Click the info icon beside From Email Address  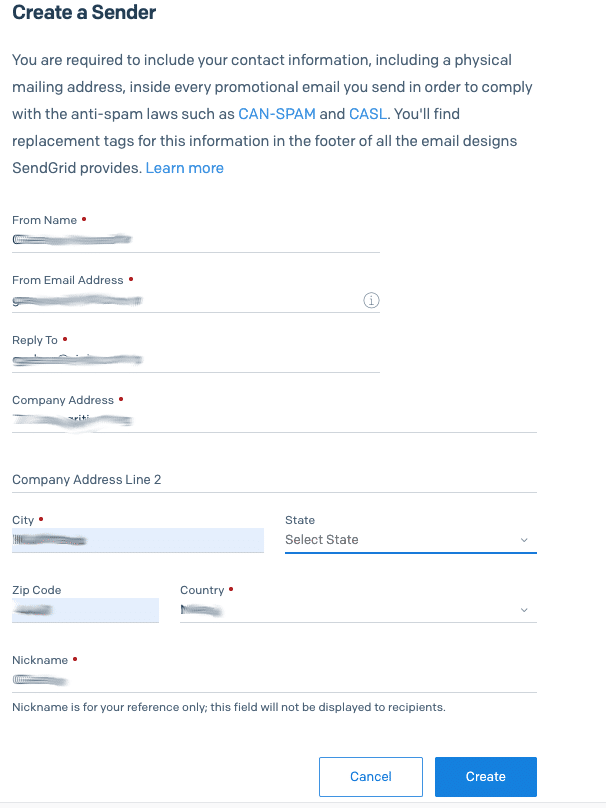pyautogui.click(x=371, y=300)
